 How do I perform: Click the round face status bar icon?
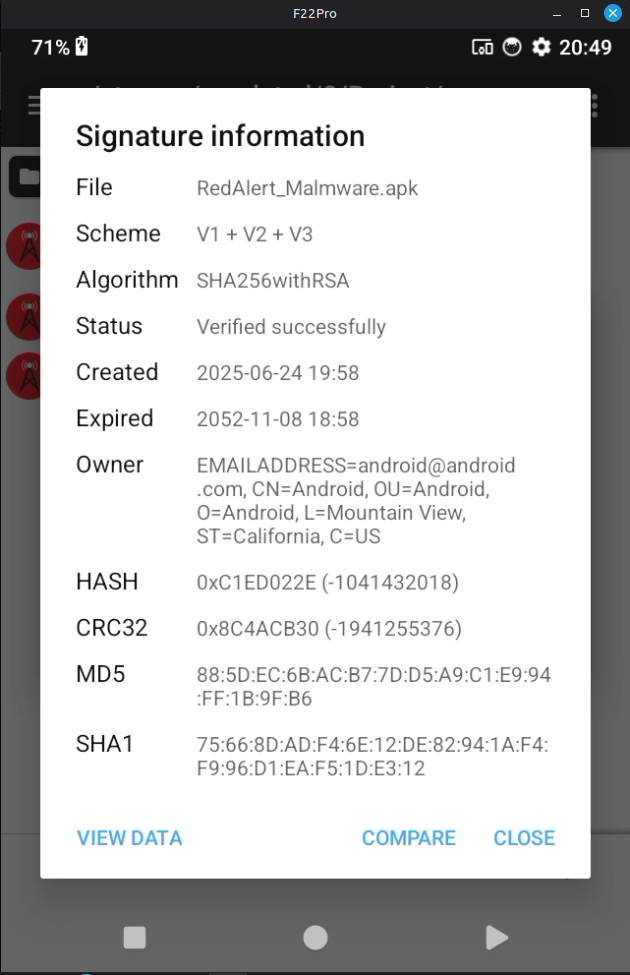click(512, 47)
